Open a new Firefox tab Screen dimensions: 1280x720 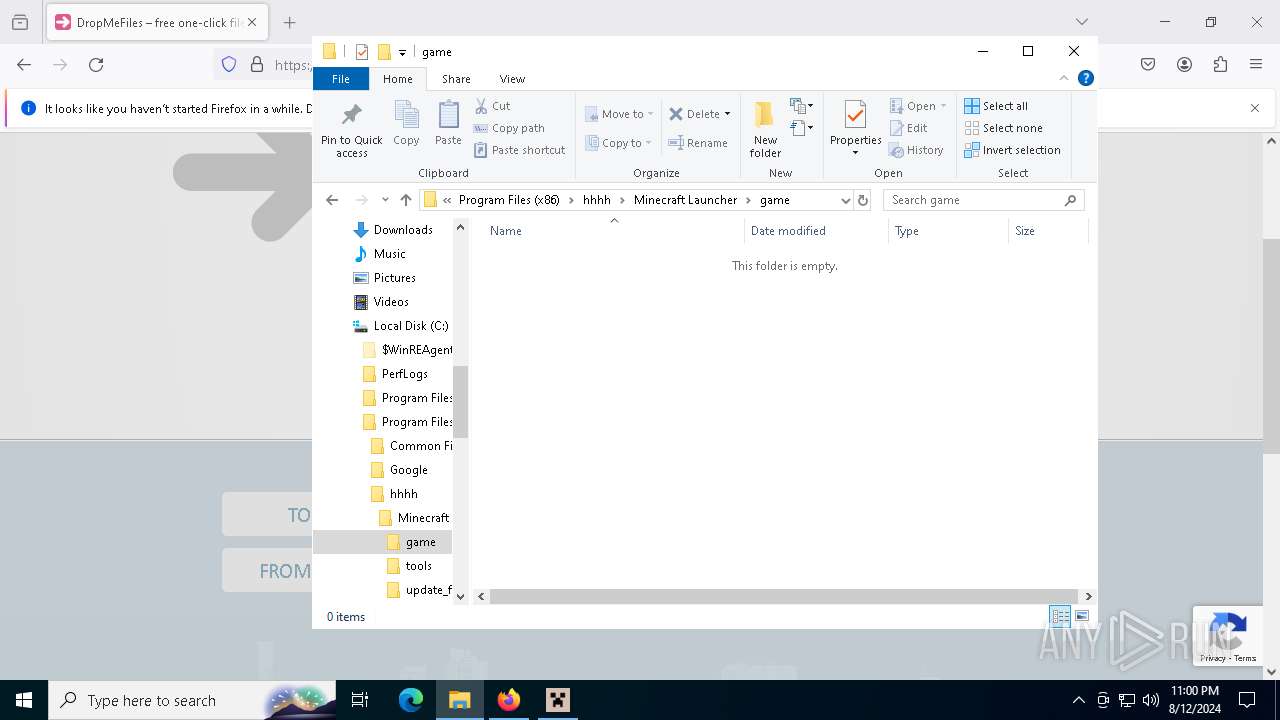(x=289, y=22)
